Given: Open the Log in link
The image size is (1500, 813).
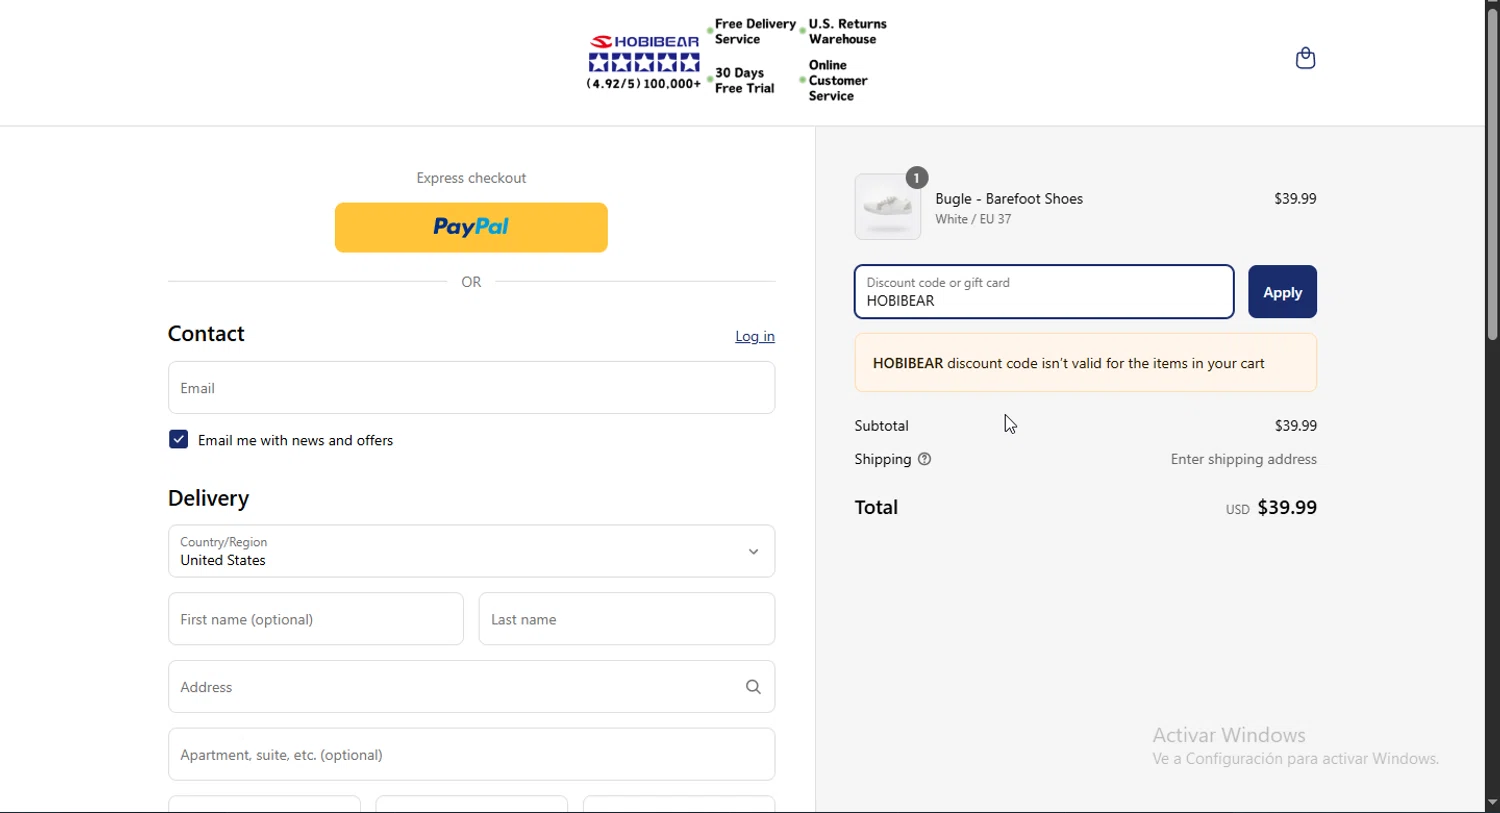Looking at the screenshot, I should pos(755,337).
